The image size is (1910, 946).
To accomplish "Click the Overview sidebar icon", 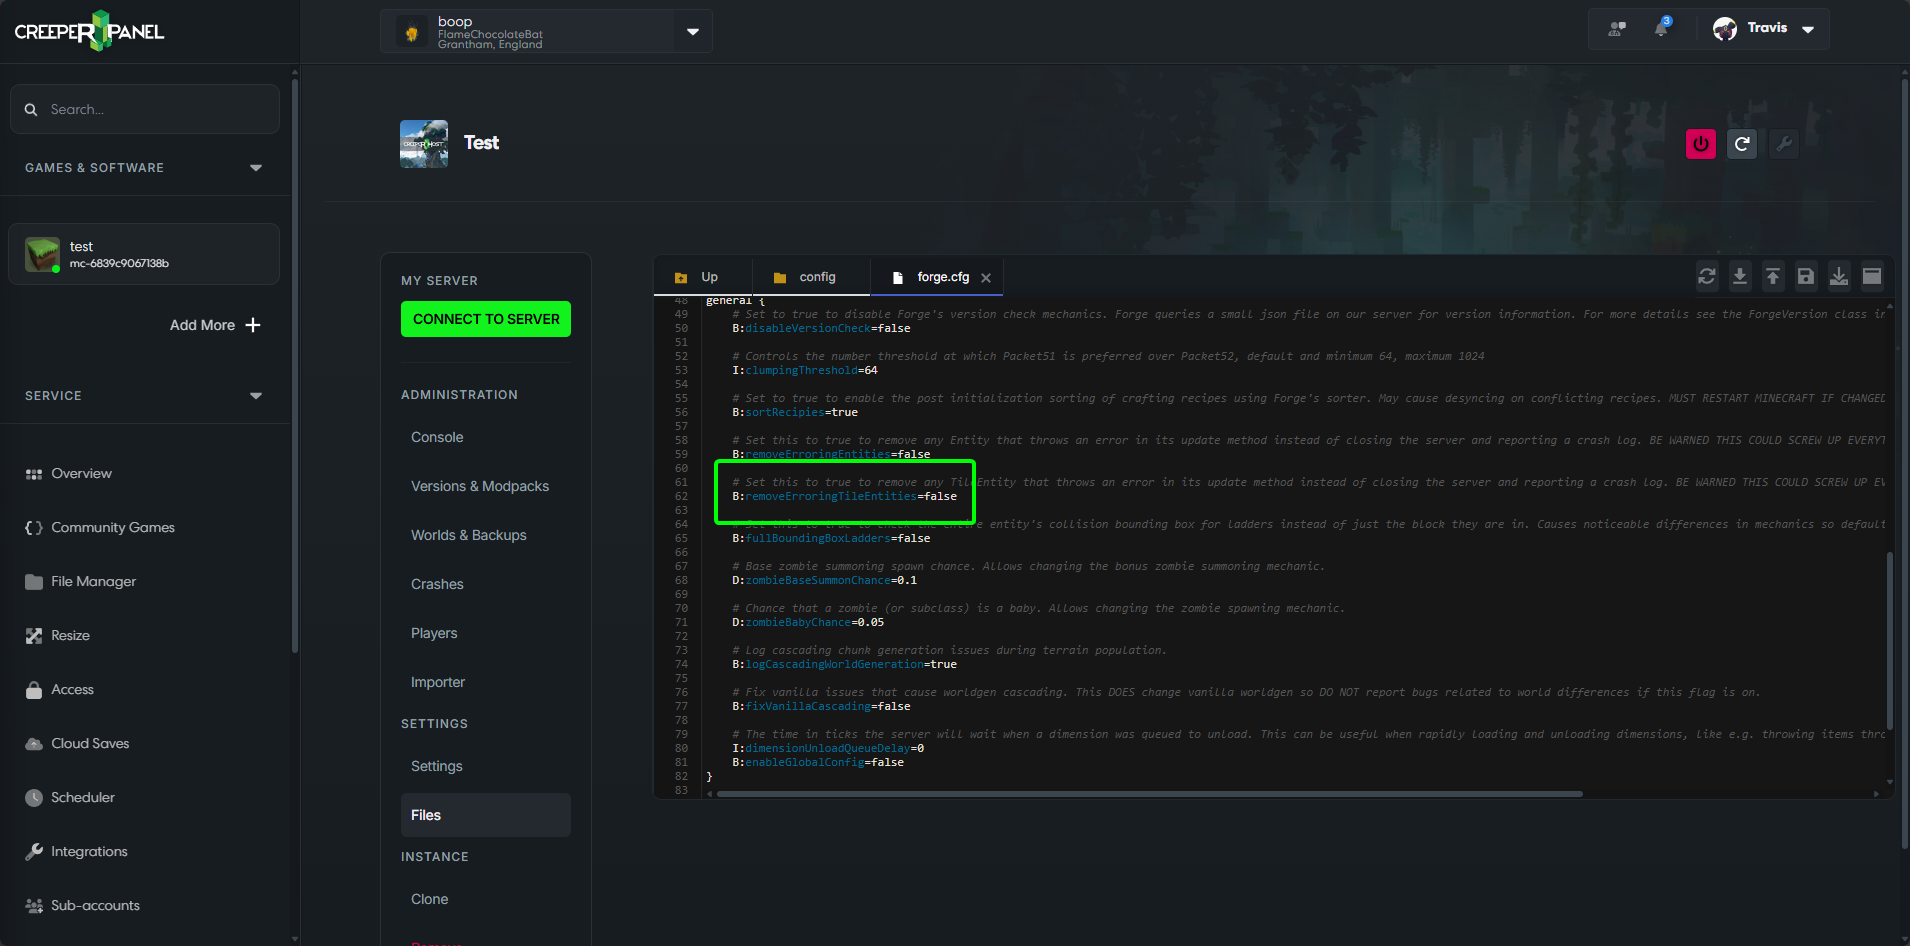I will coord(34,474).
